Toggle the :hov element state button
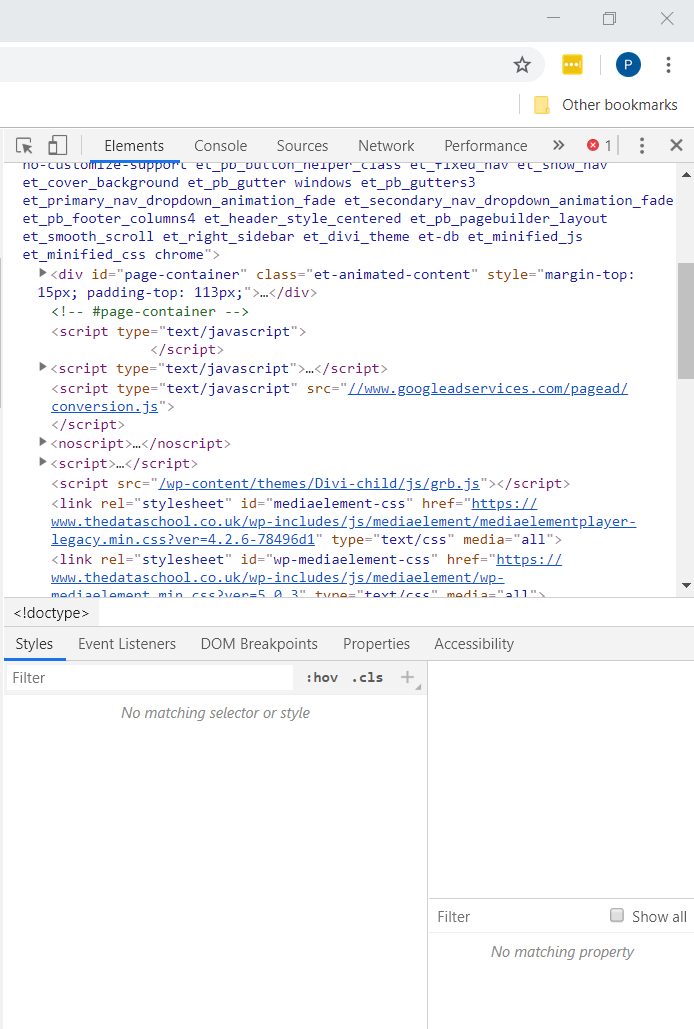 tap(322, 677)
